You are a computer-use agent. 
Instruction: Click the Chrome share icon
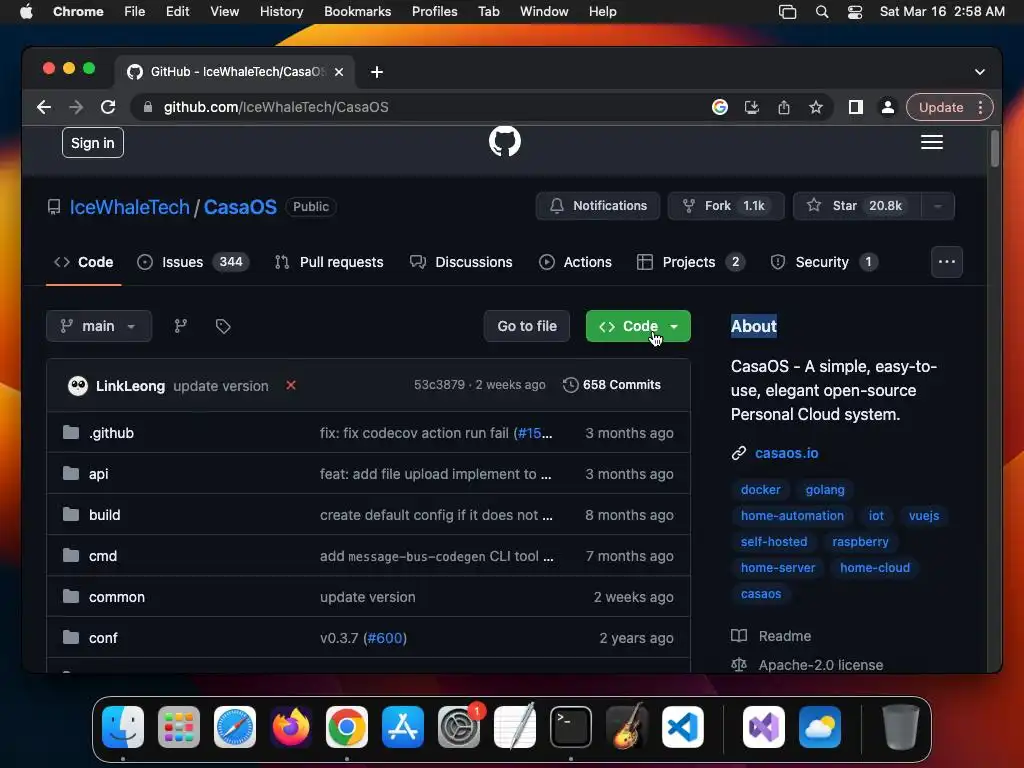[x=784, y=107]
